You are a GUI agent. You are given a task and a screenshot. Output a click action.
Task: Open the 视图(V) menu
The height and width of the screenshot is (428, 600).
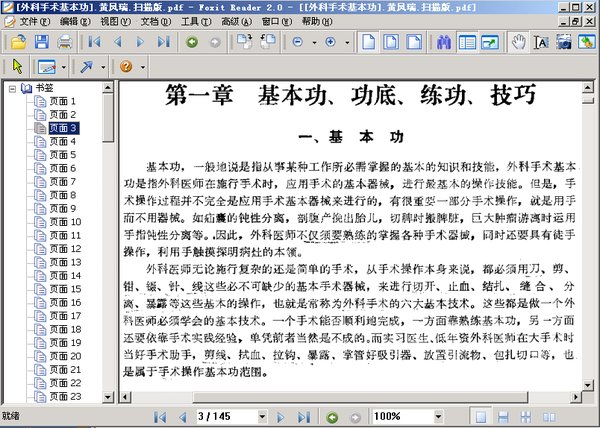115,22
